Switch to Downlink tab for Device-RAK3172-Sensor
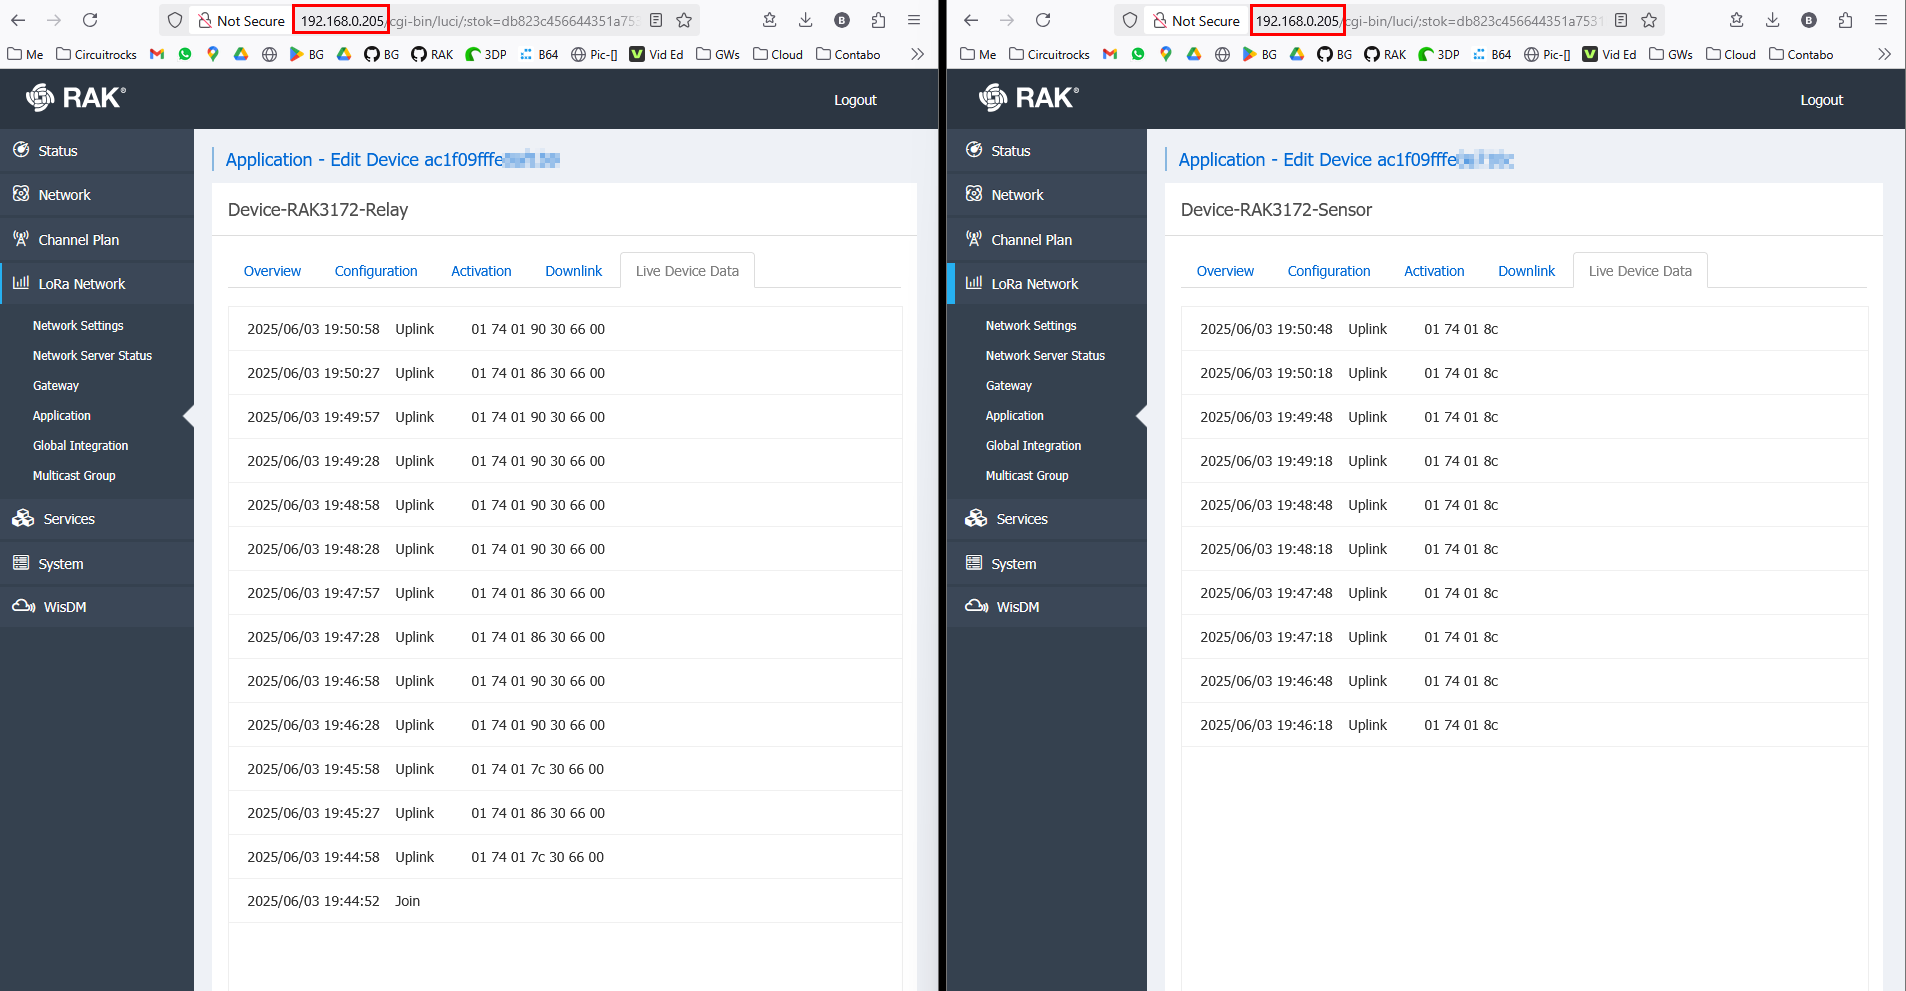This screenshot has width=1906, height=991. pyautogui.click(x=1526, y=271)
